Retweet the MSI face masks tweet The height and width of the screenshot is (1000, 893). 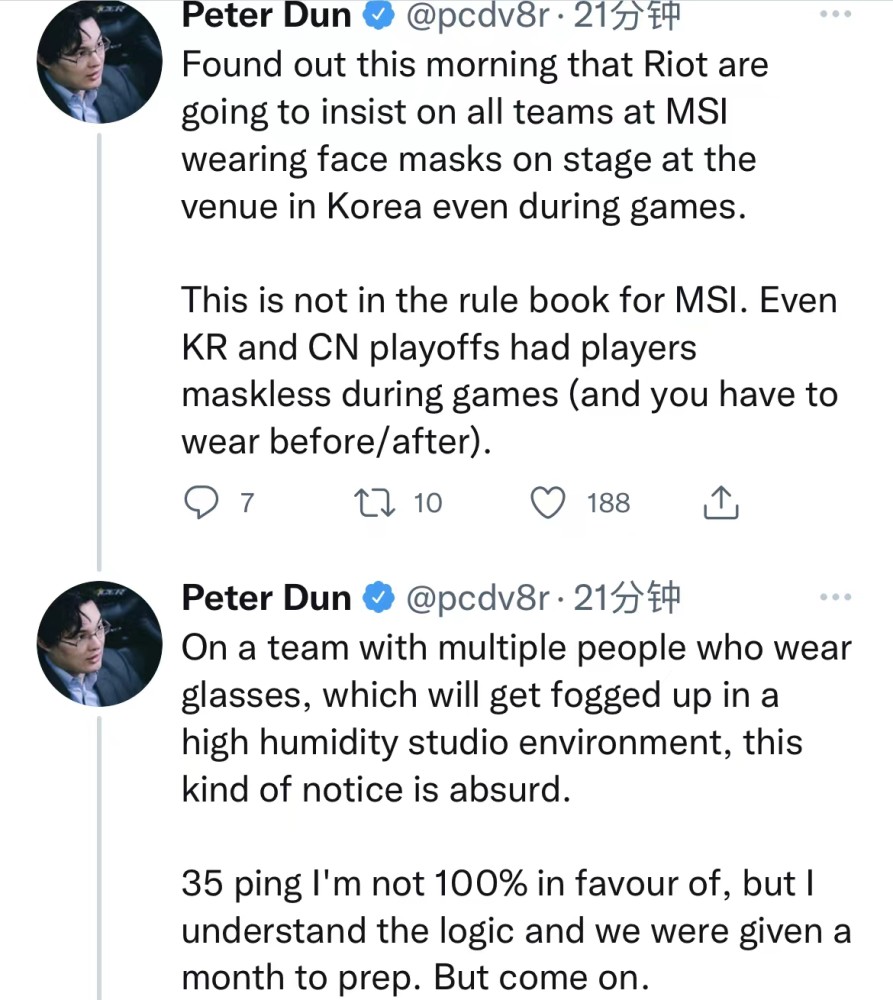[381, 502]
